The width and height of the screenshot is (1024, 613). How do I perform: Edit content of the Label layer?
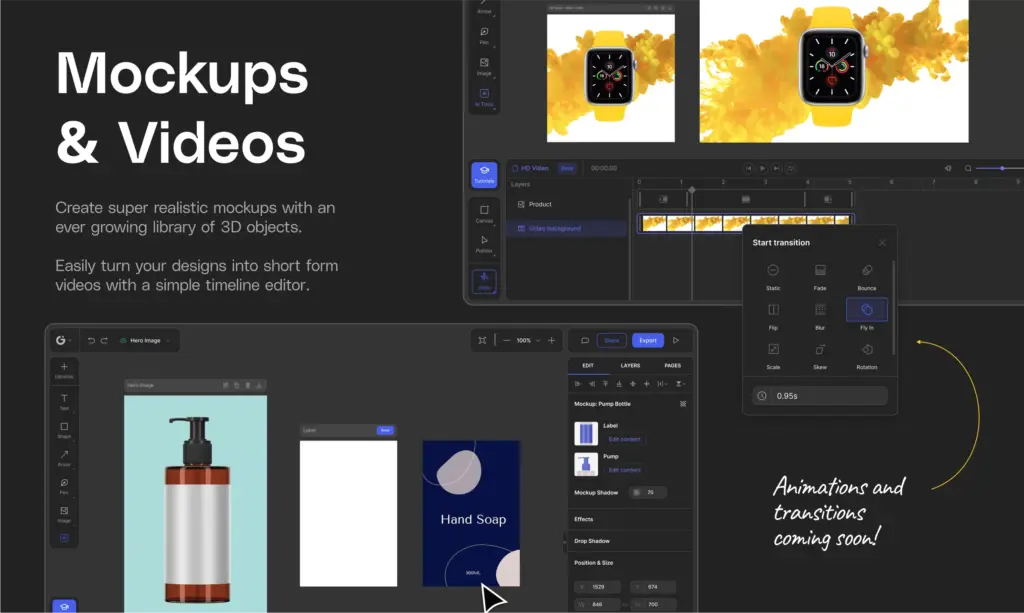(626, 440)
